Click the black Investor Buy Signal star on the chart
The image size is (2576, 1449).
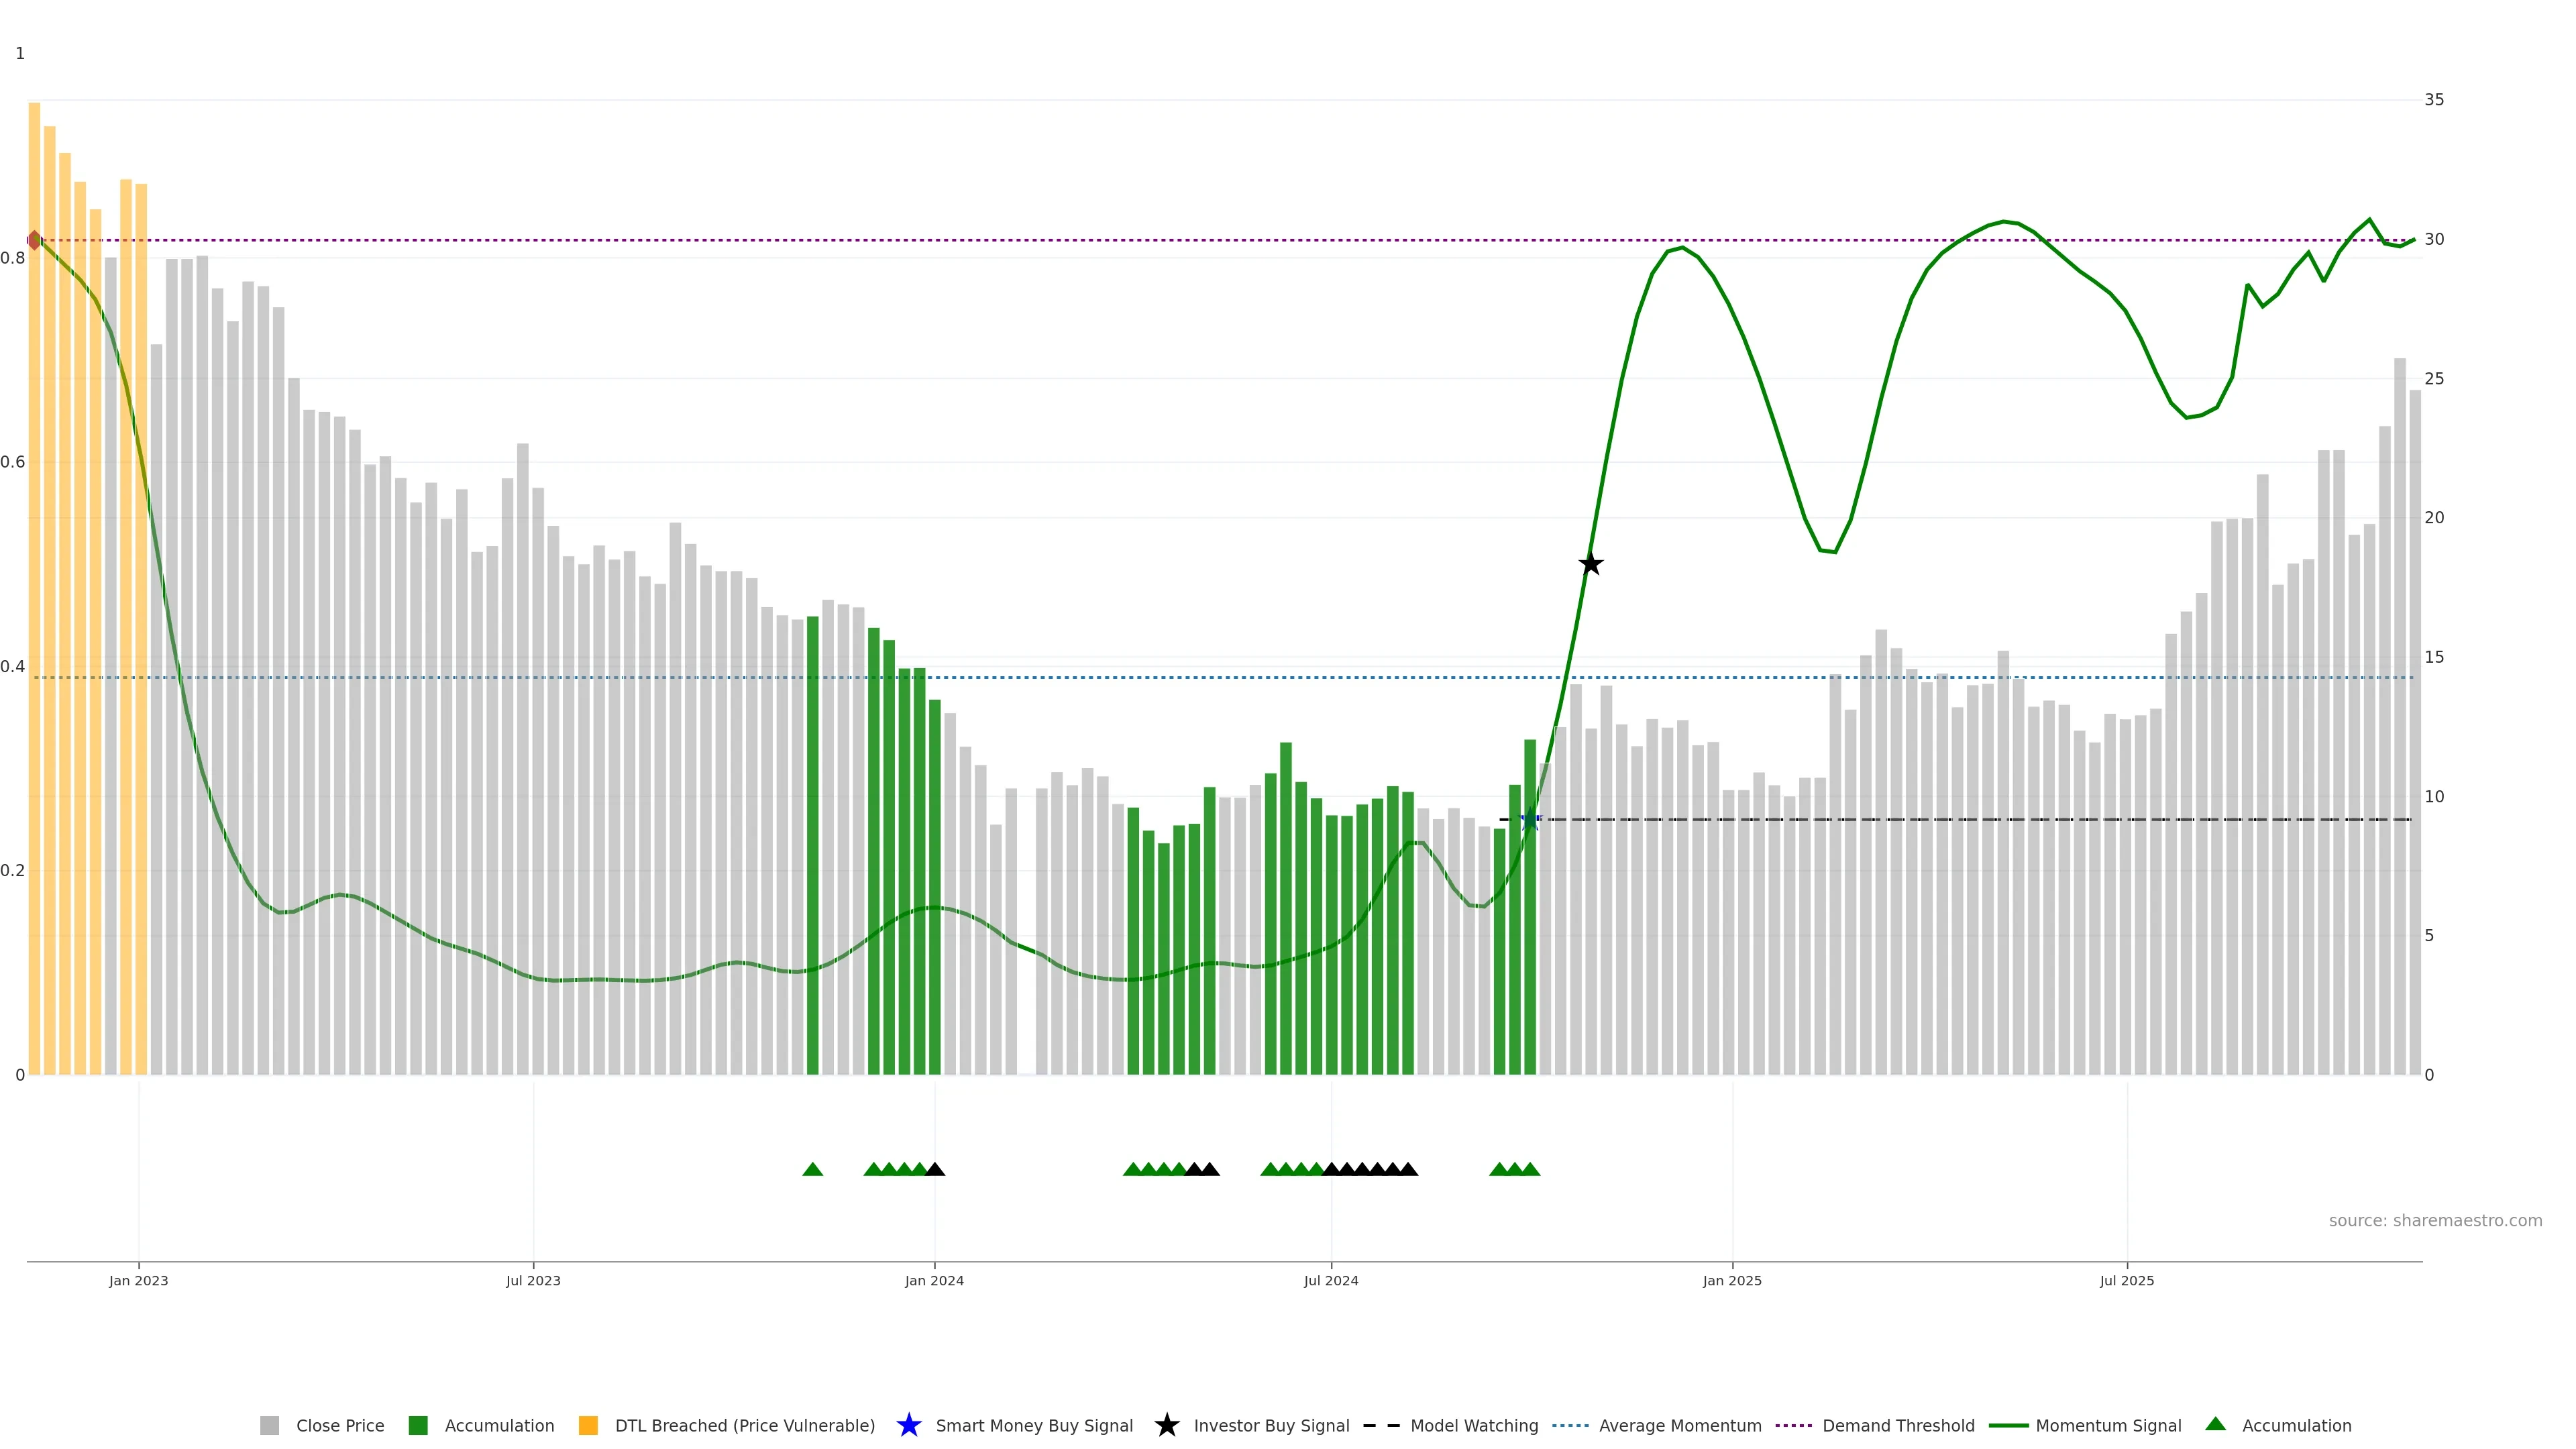click(x=1590, y=564)
